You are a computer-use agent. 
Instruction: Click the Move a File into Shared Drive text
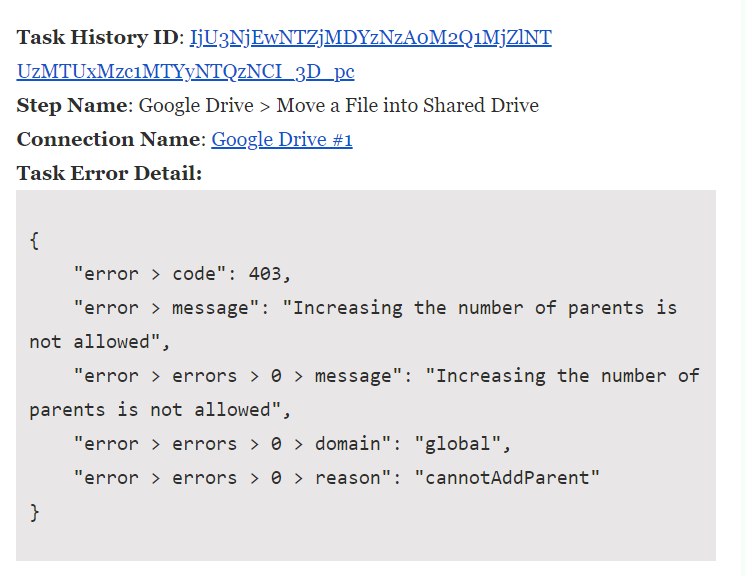coord(408,106)
